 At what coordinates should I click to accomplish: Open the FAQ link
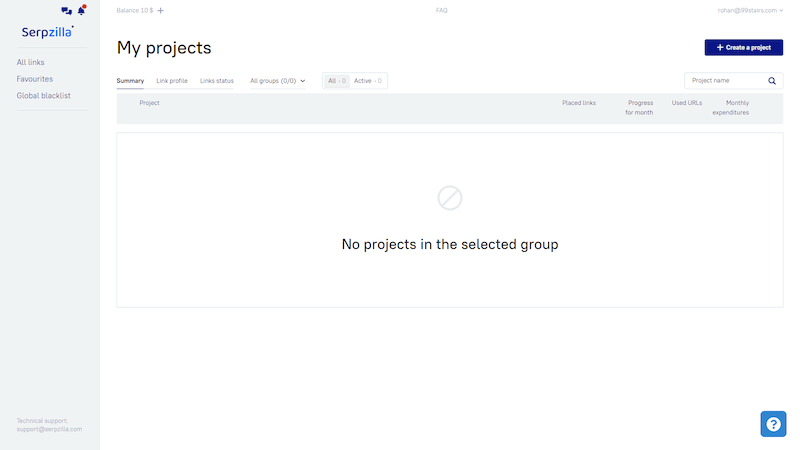point(442,10)
